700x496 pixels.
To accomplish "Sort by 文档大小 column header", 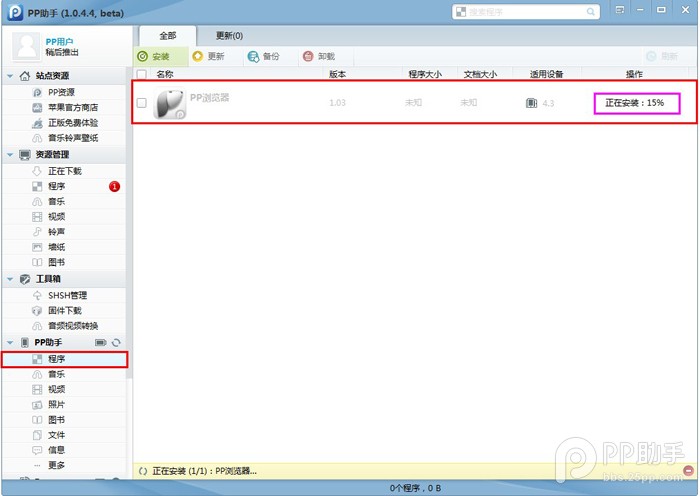I will pos(480,74).
